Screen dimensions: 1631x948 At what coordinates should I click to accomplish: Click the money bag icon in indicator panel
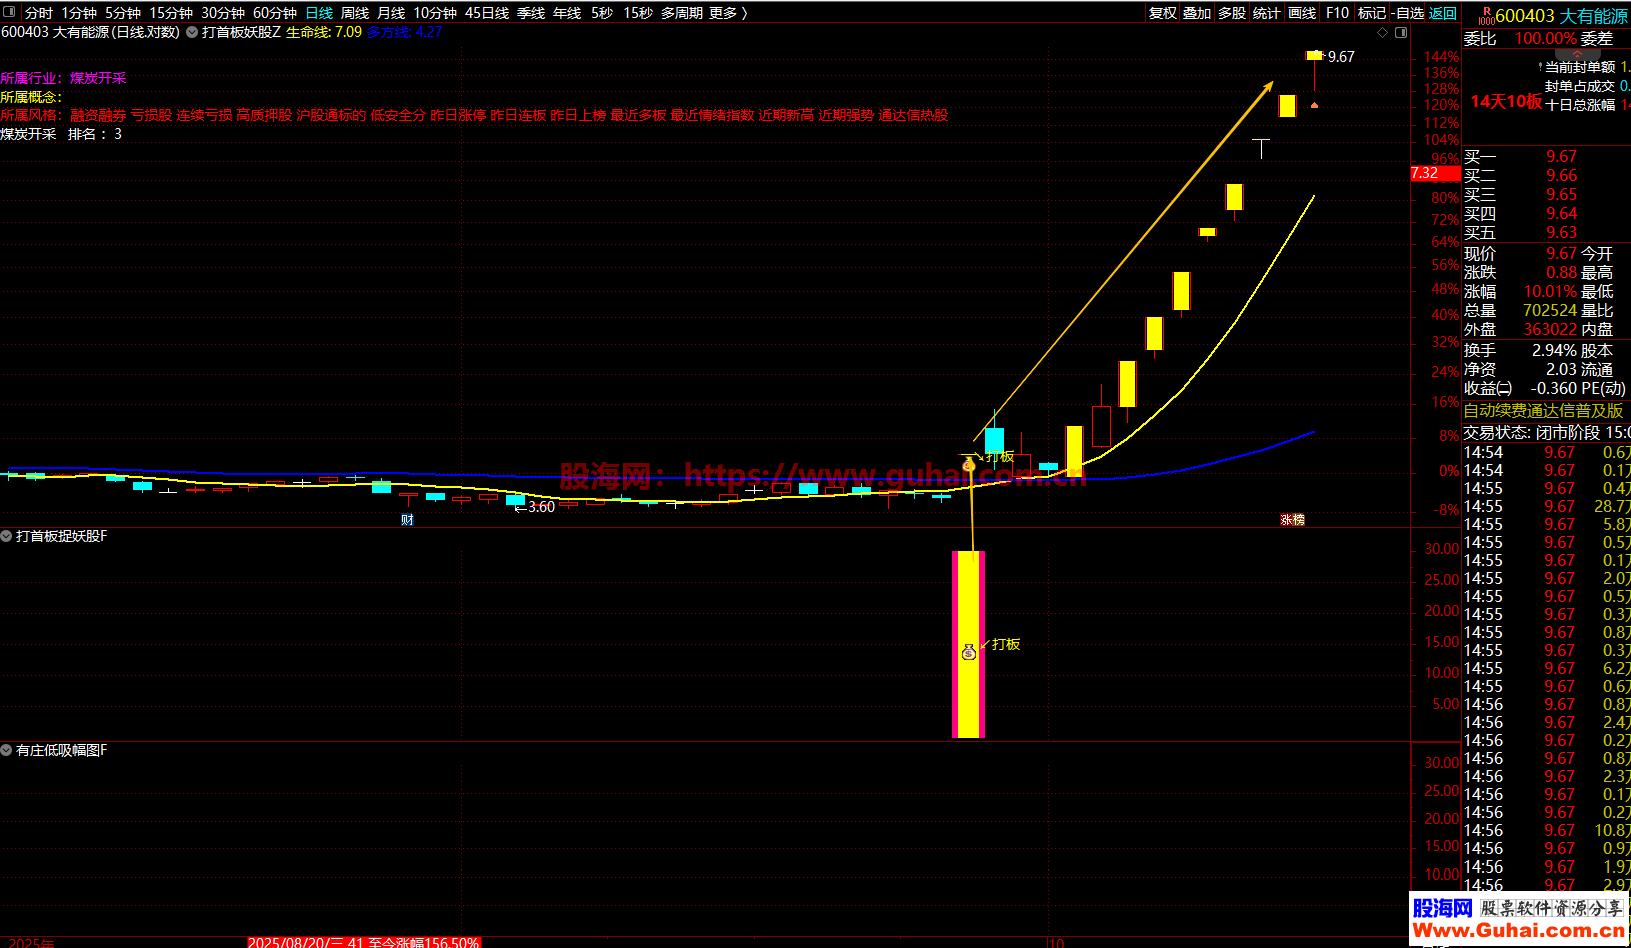[968, 652]
